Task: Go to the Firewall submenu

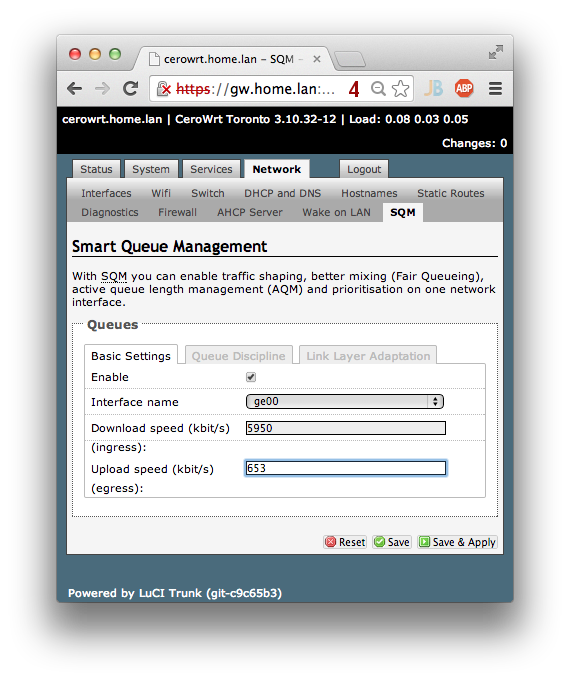Action: click(177, 212)
